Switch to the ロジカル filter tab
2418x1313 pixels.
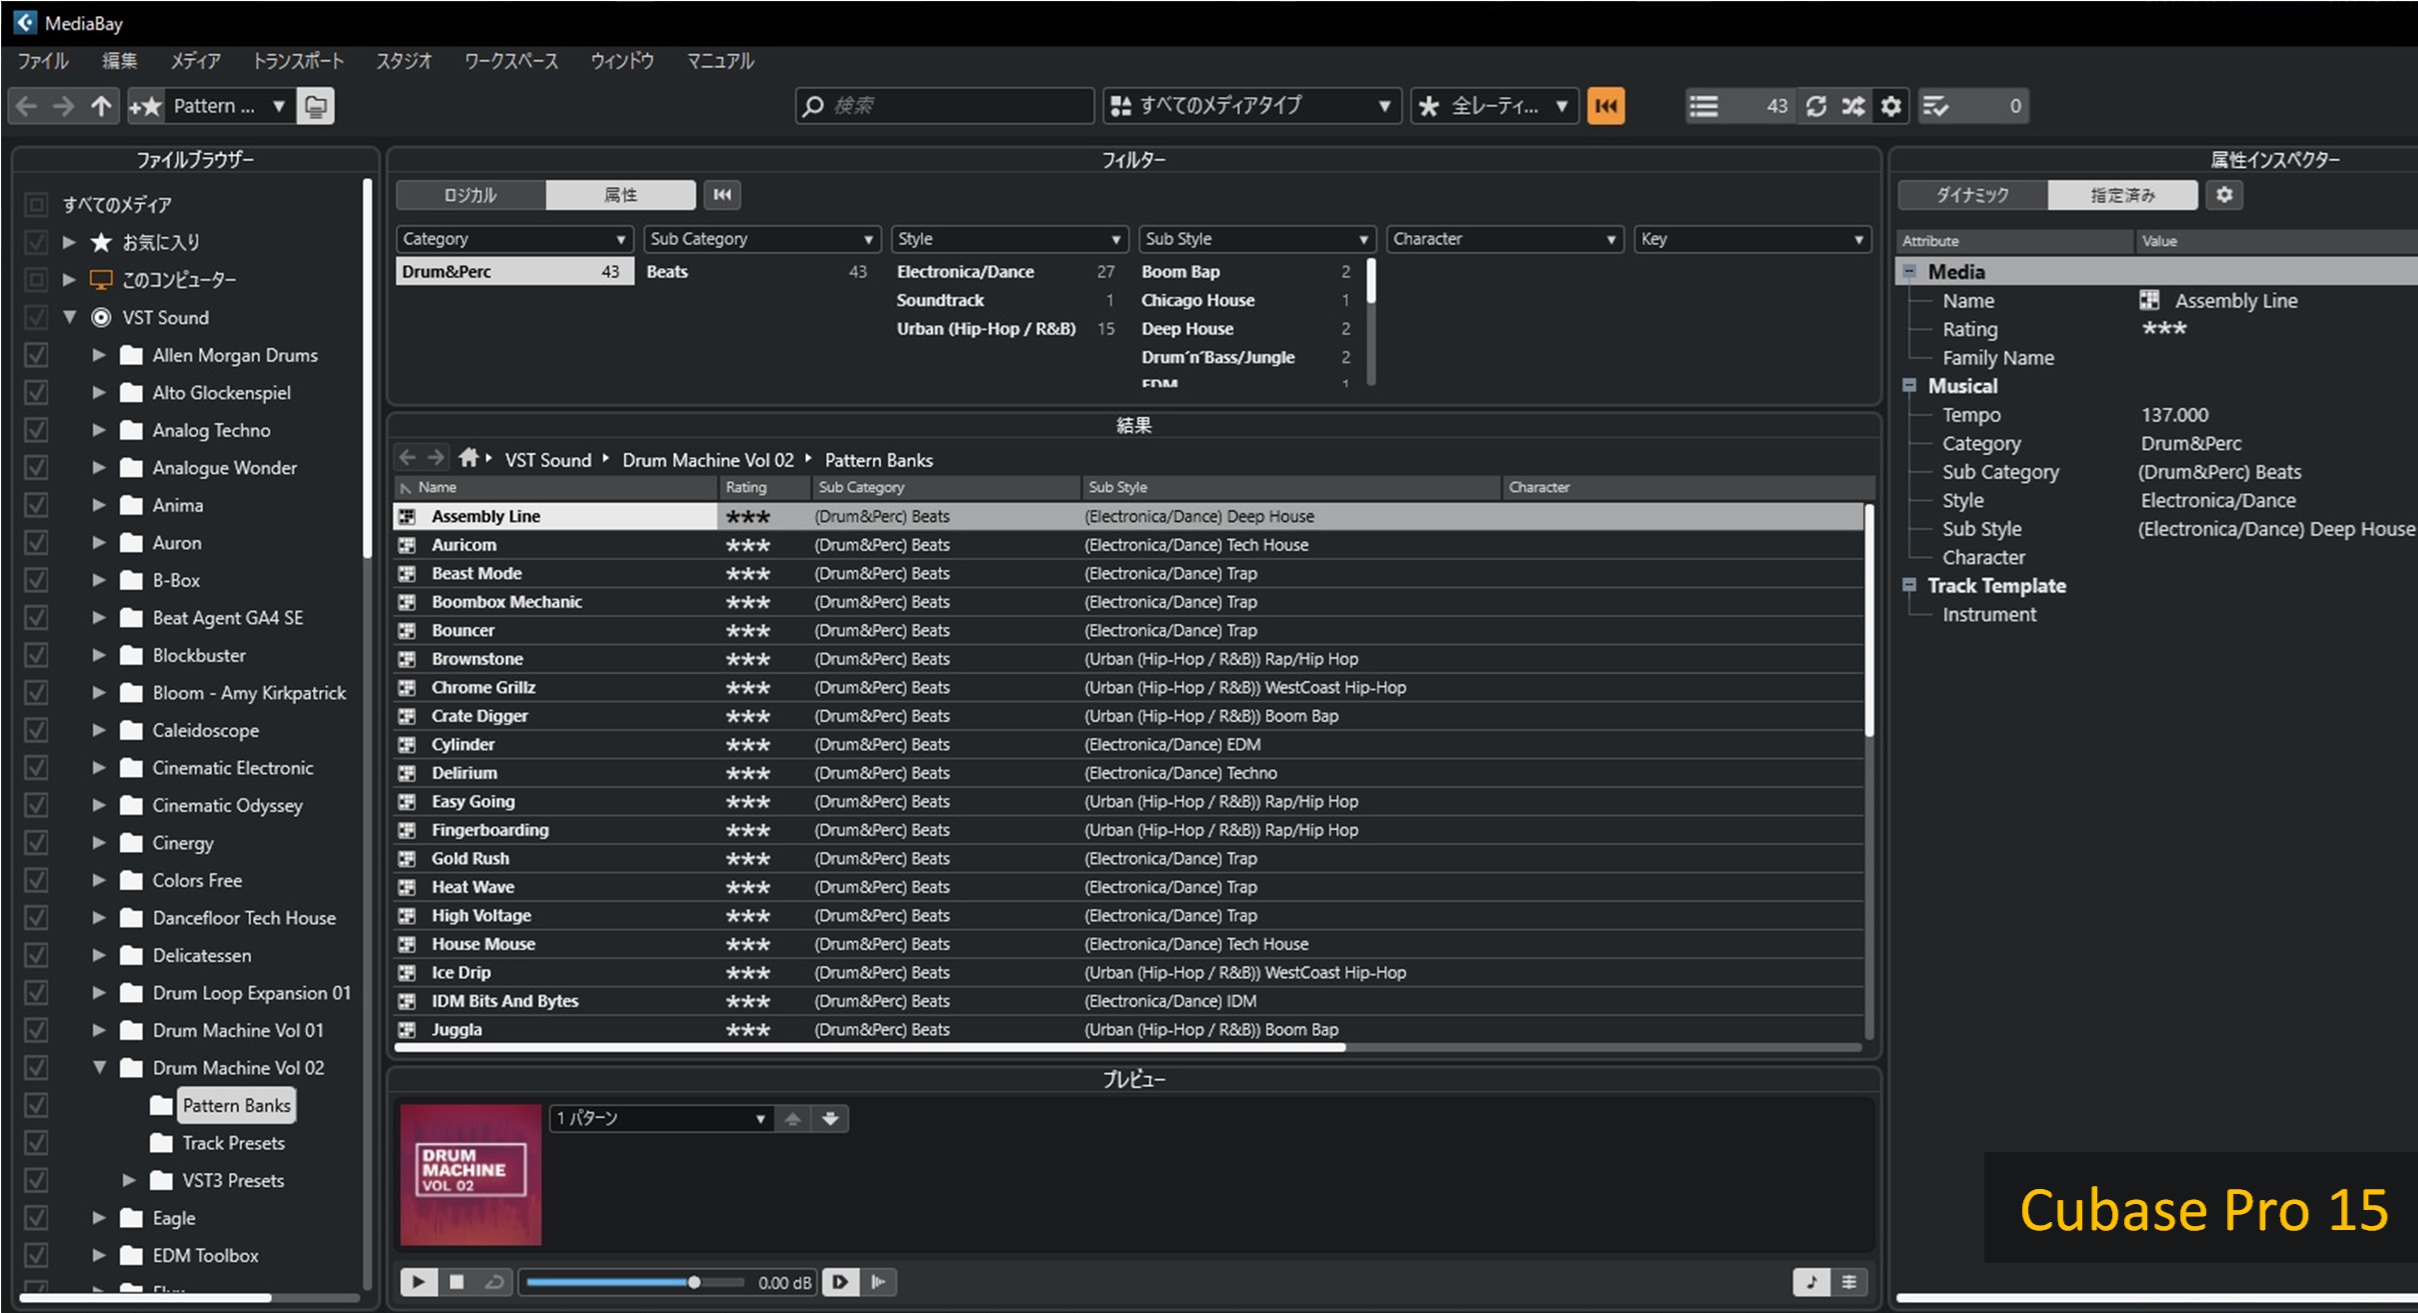(470, 195)
